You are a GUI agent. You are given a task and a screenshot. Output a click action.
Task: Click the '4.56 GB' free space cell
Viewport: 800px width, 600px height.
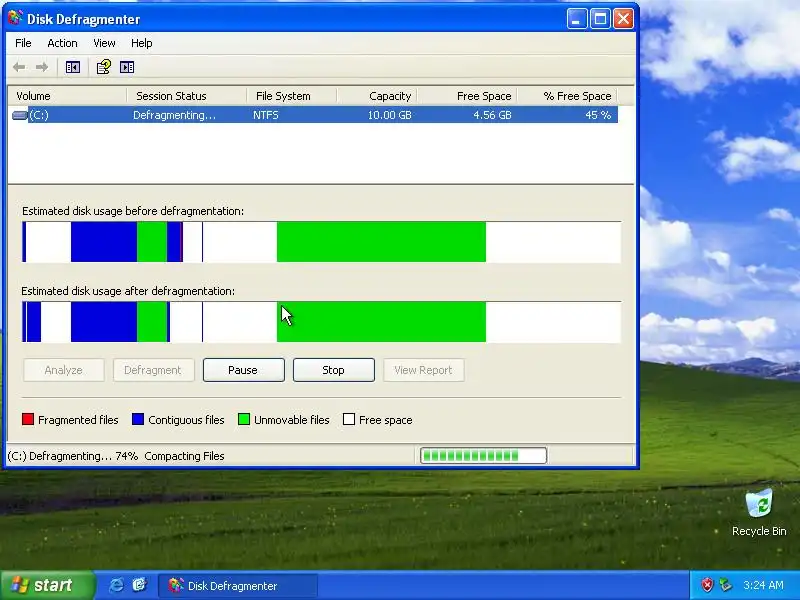pyautogui.click(x=492, y=115)
